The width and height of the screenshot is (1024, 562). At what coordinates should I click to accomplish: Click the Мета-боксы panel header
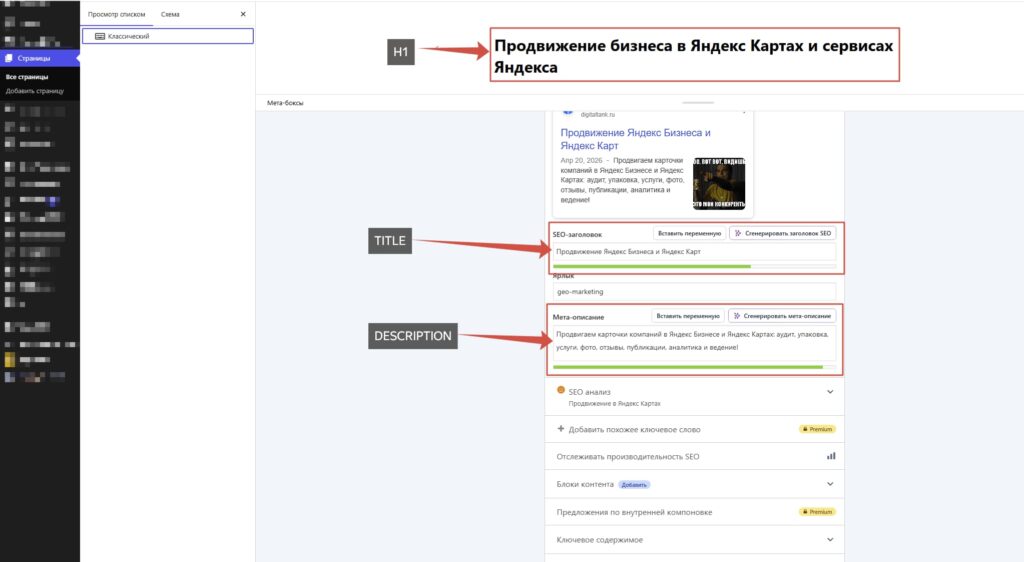click(285, 103)
